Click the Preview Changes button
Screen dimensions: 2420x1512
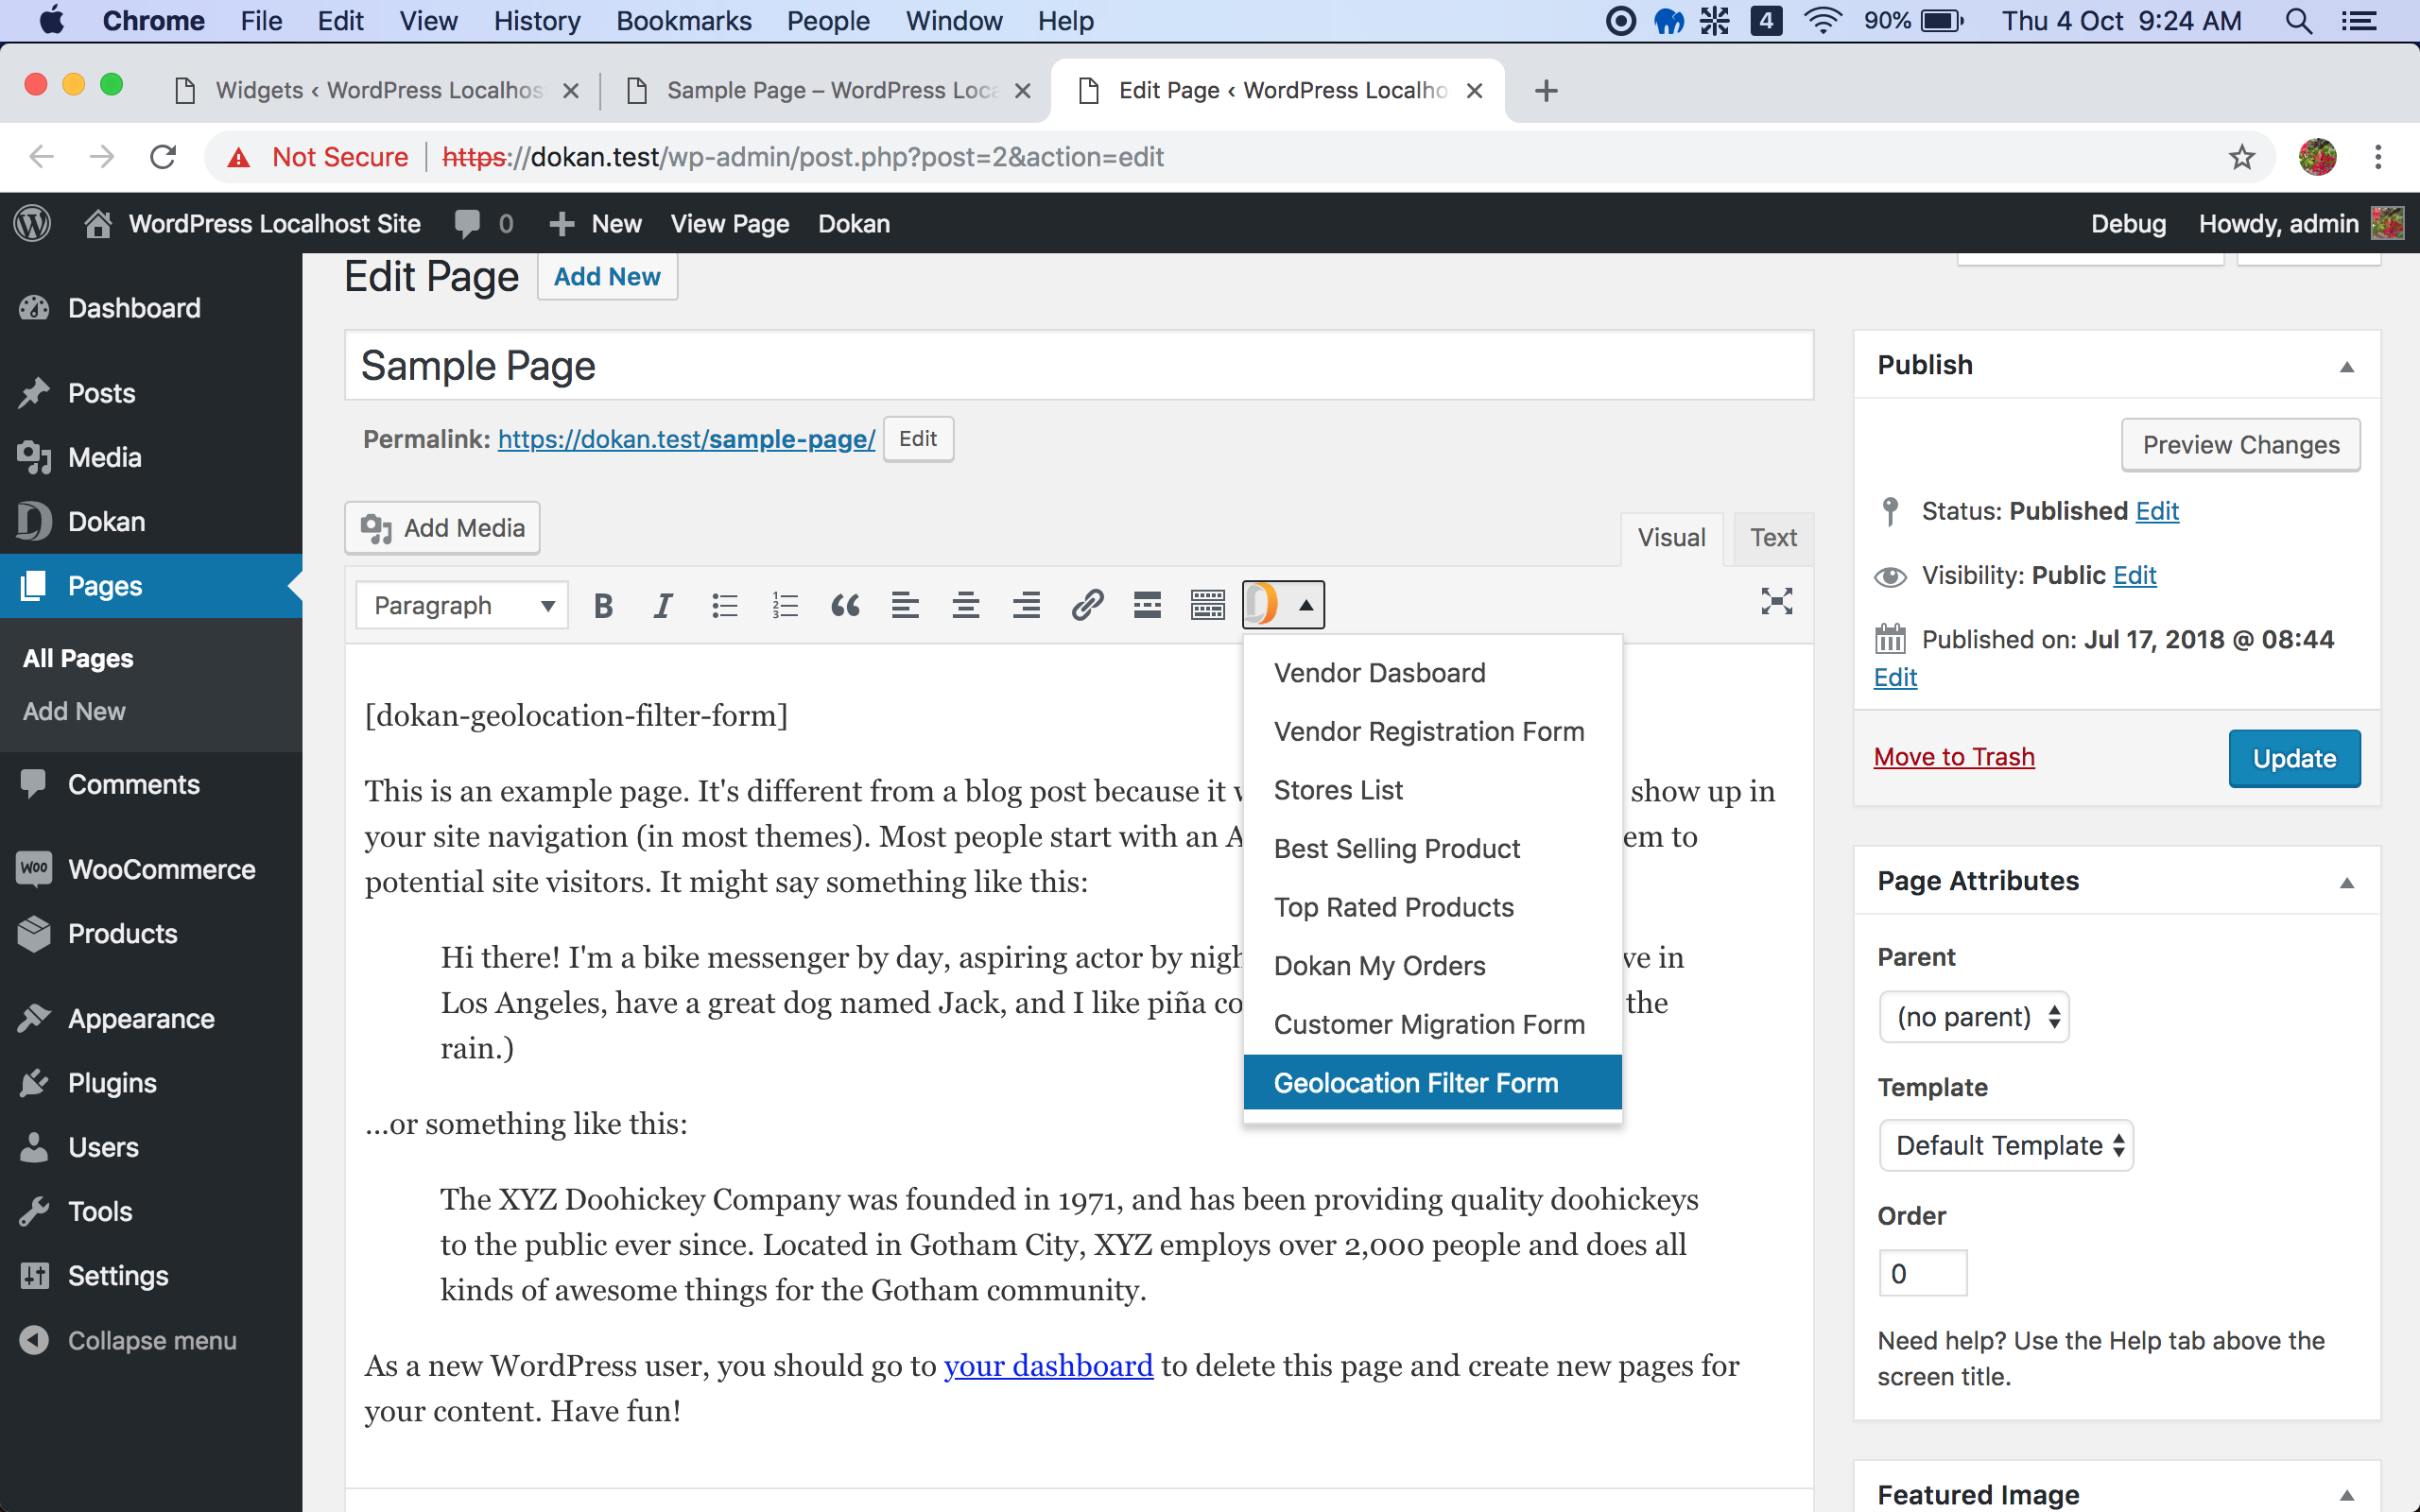2242,444
